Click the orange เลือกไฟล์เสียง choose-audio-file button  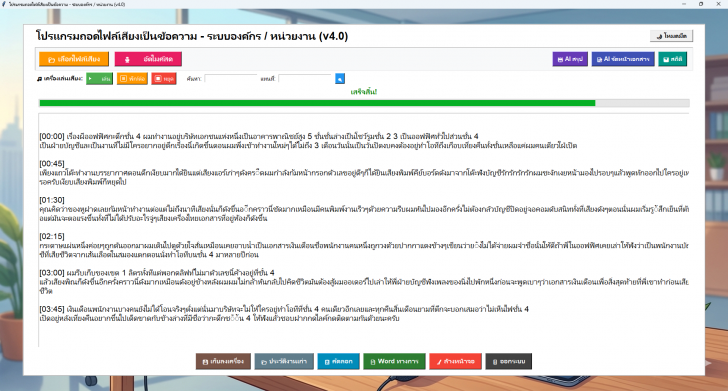(74, 59)
